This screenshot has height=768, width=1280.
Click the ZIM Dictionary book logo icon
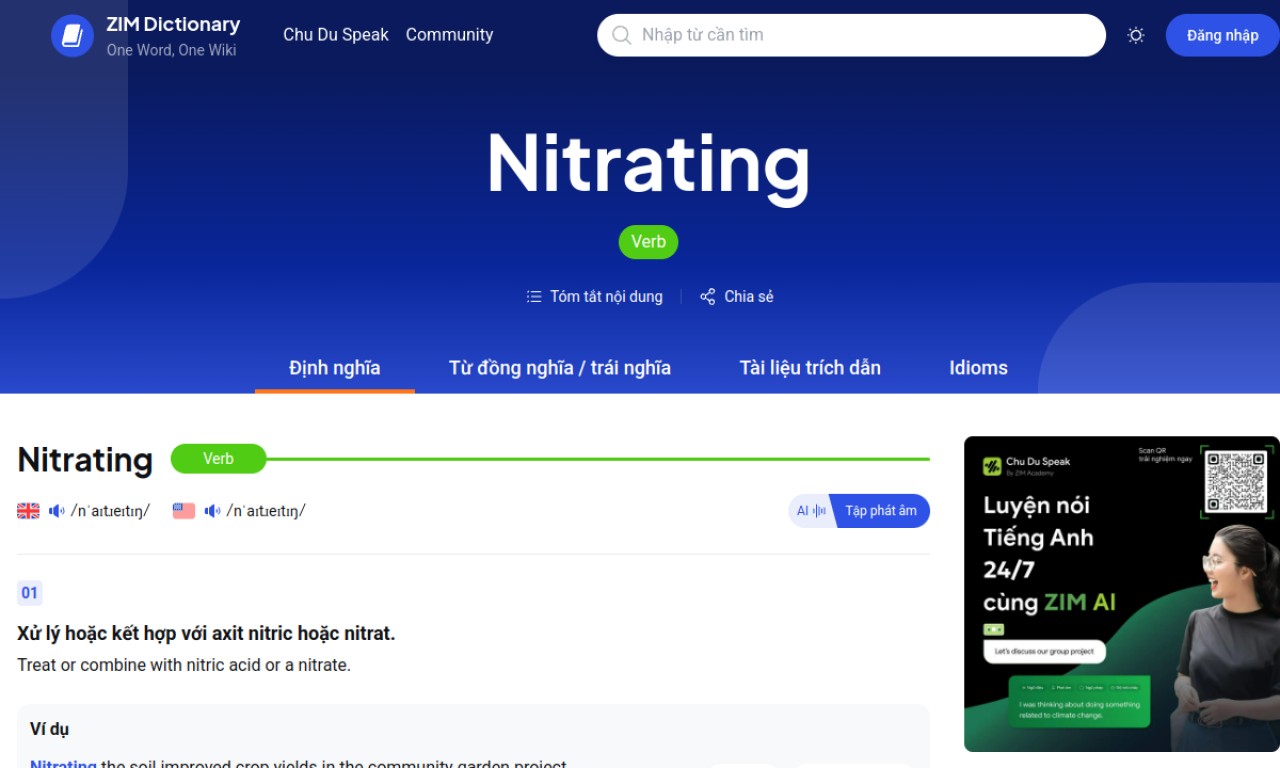[72, 35]
